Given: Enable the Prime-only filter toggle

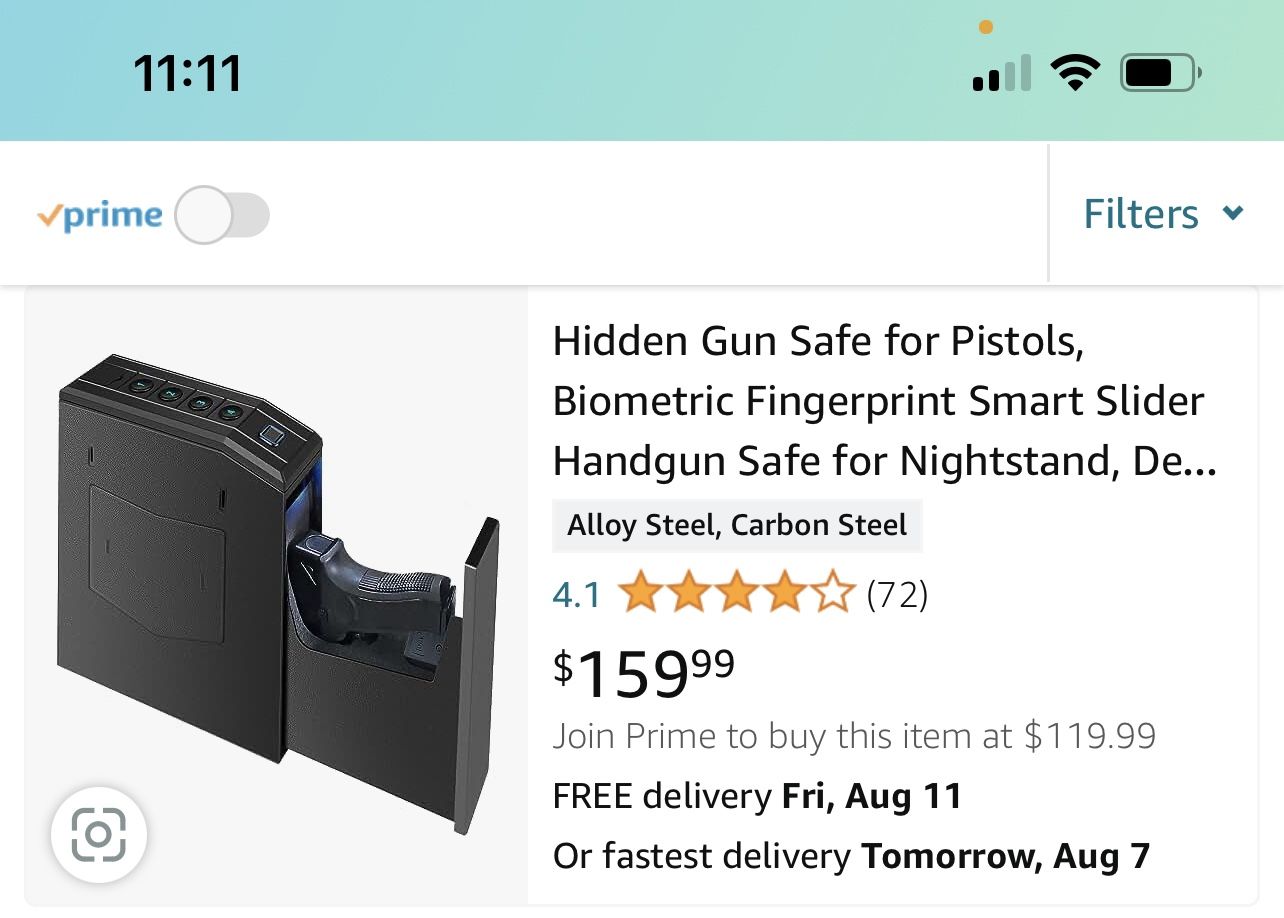Looking at the screenshot, I should [223, 214].
